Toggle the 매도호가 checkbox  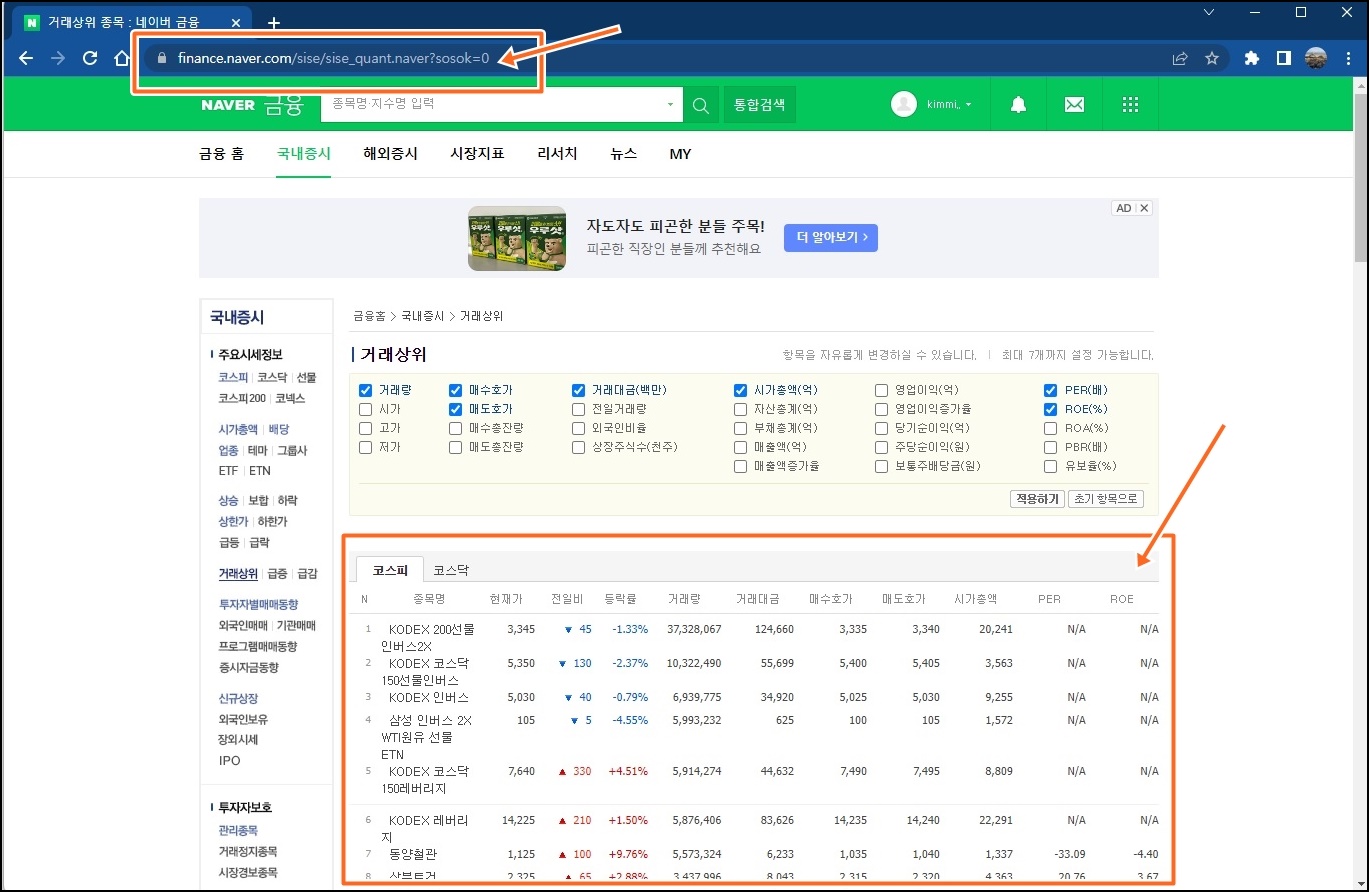(x=456, y=409)
